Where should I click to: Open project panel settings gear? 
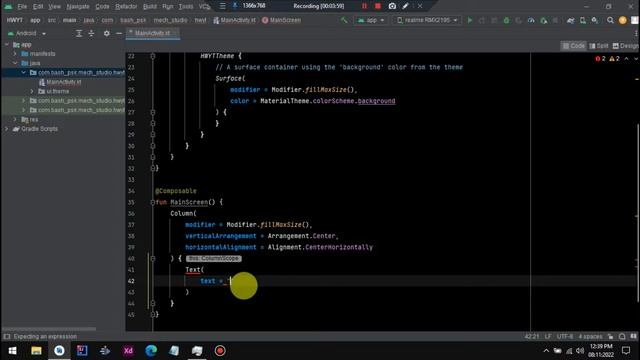click(x=107, y=33)
